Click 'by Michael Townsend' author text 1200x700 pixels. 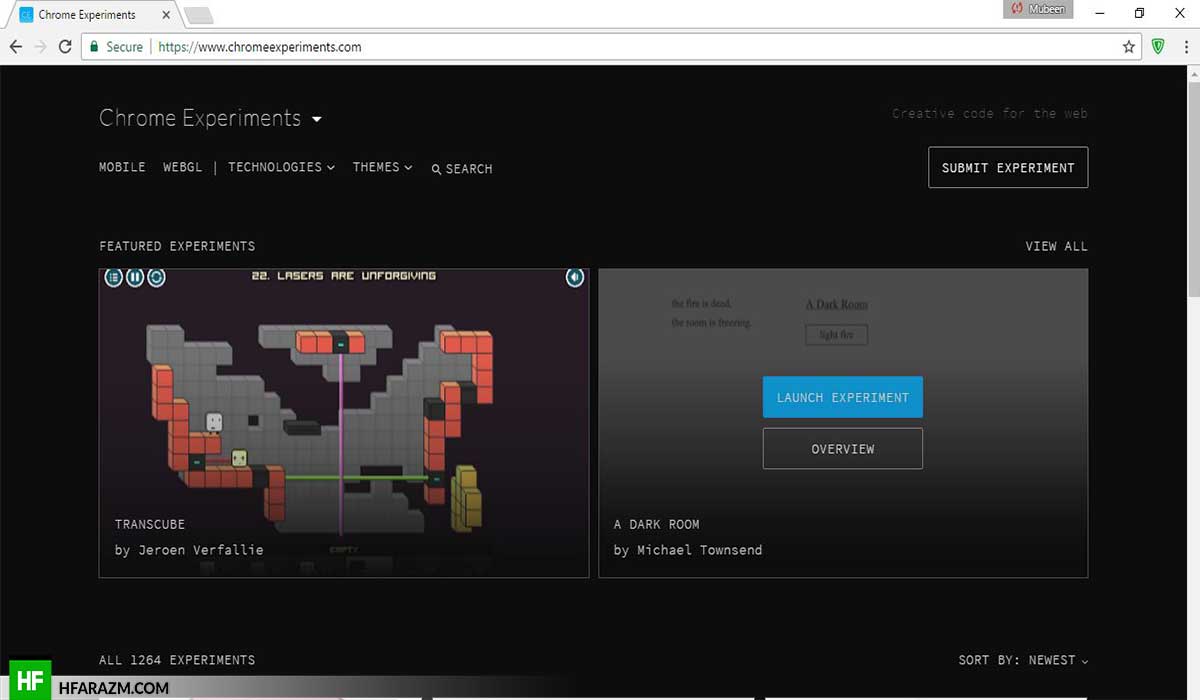tap(688, 550)
